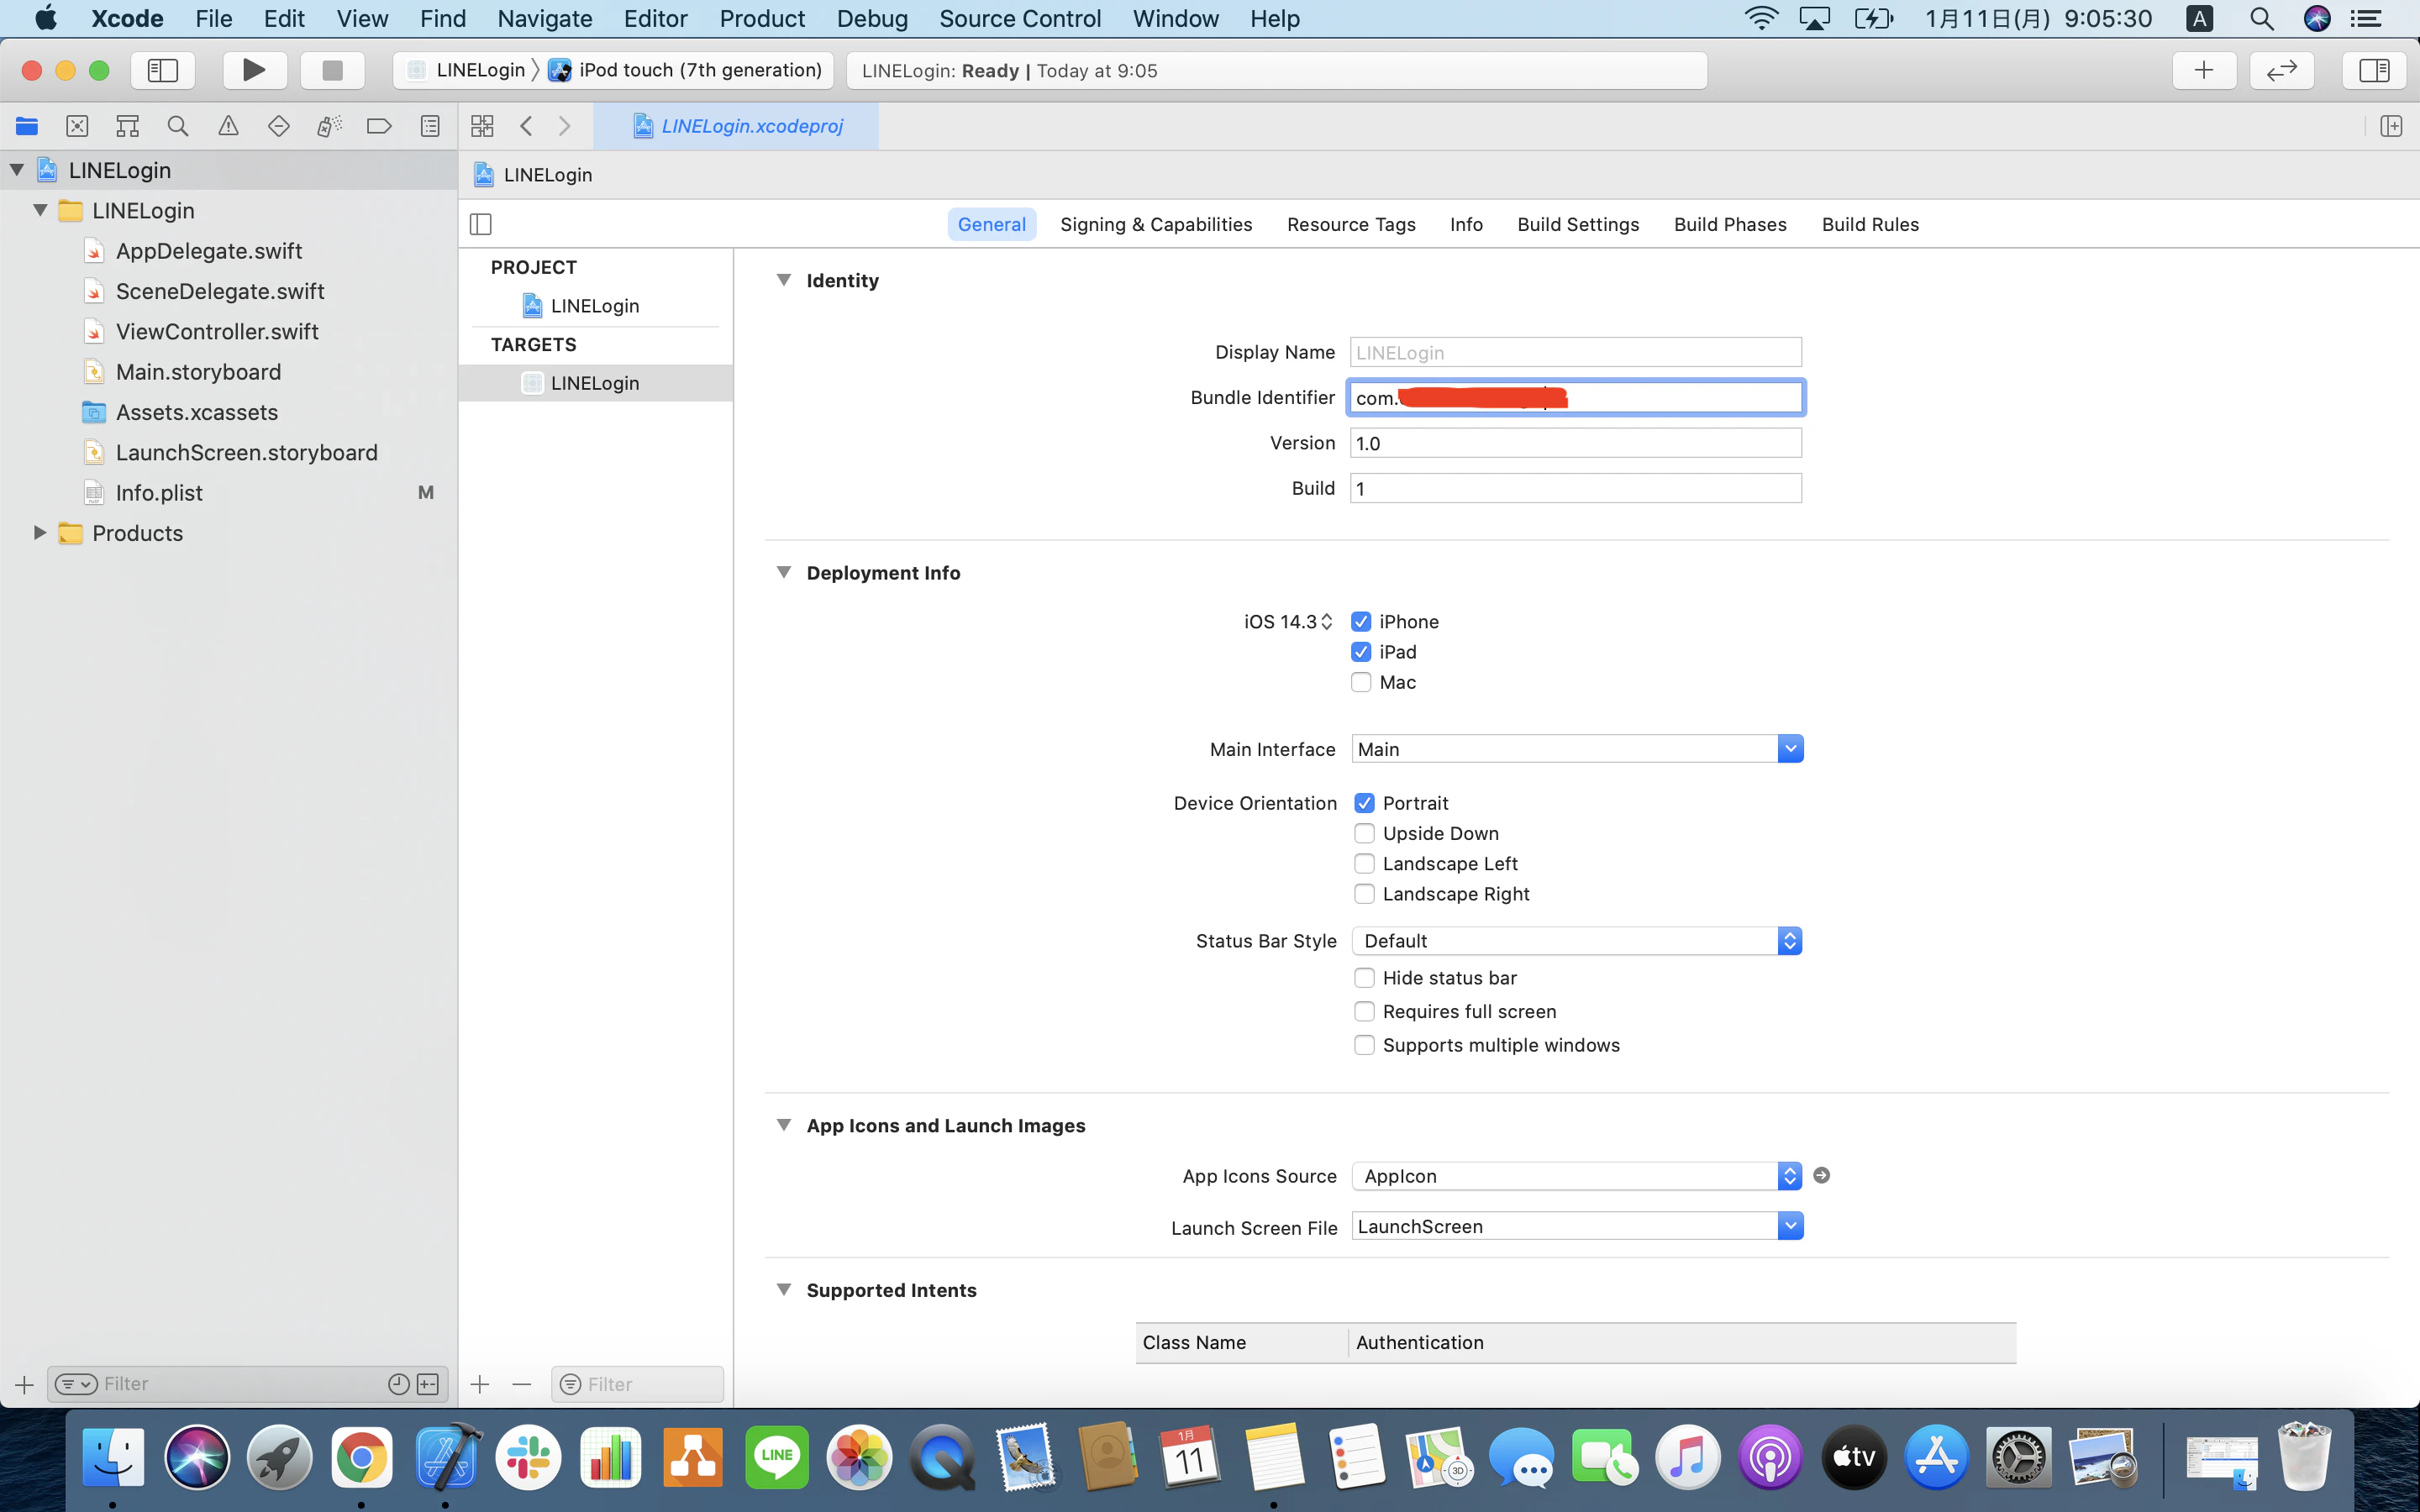Select iPod touch (7th generation) destination

click(x=685, y=70)
